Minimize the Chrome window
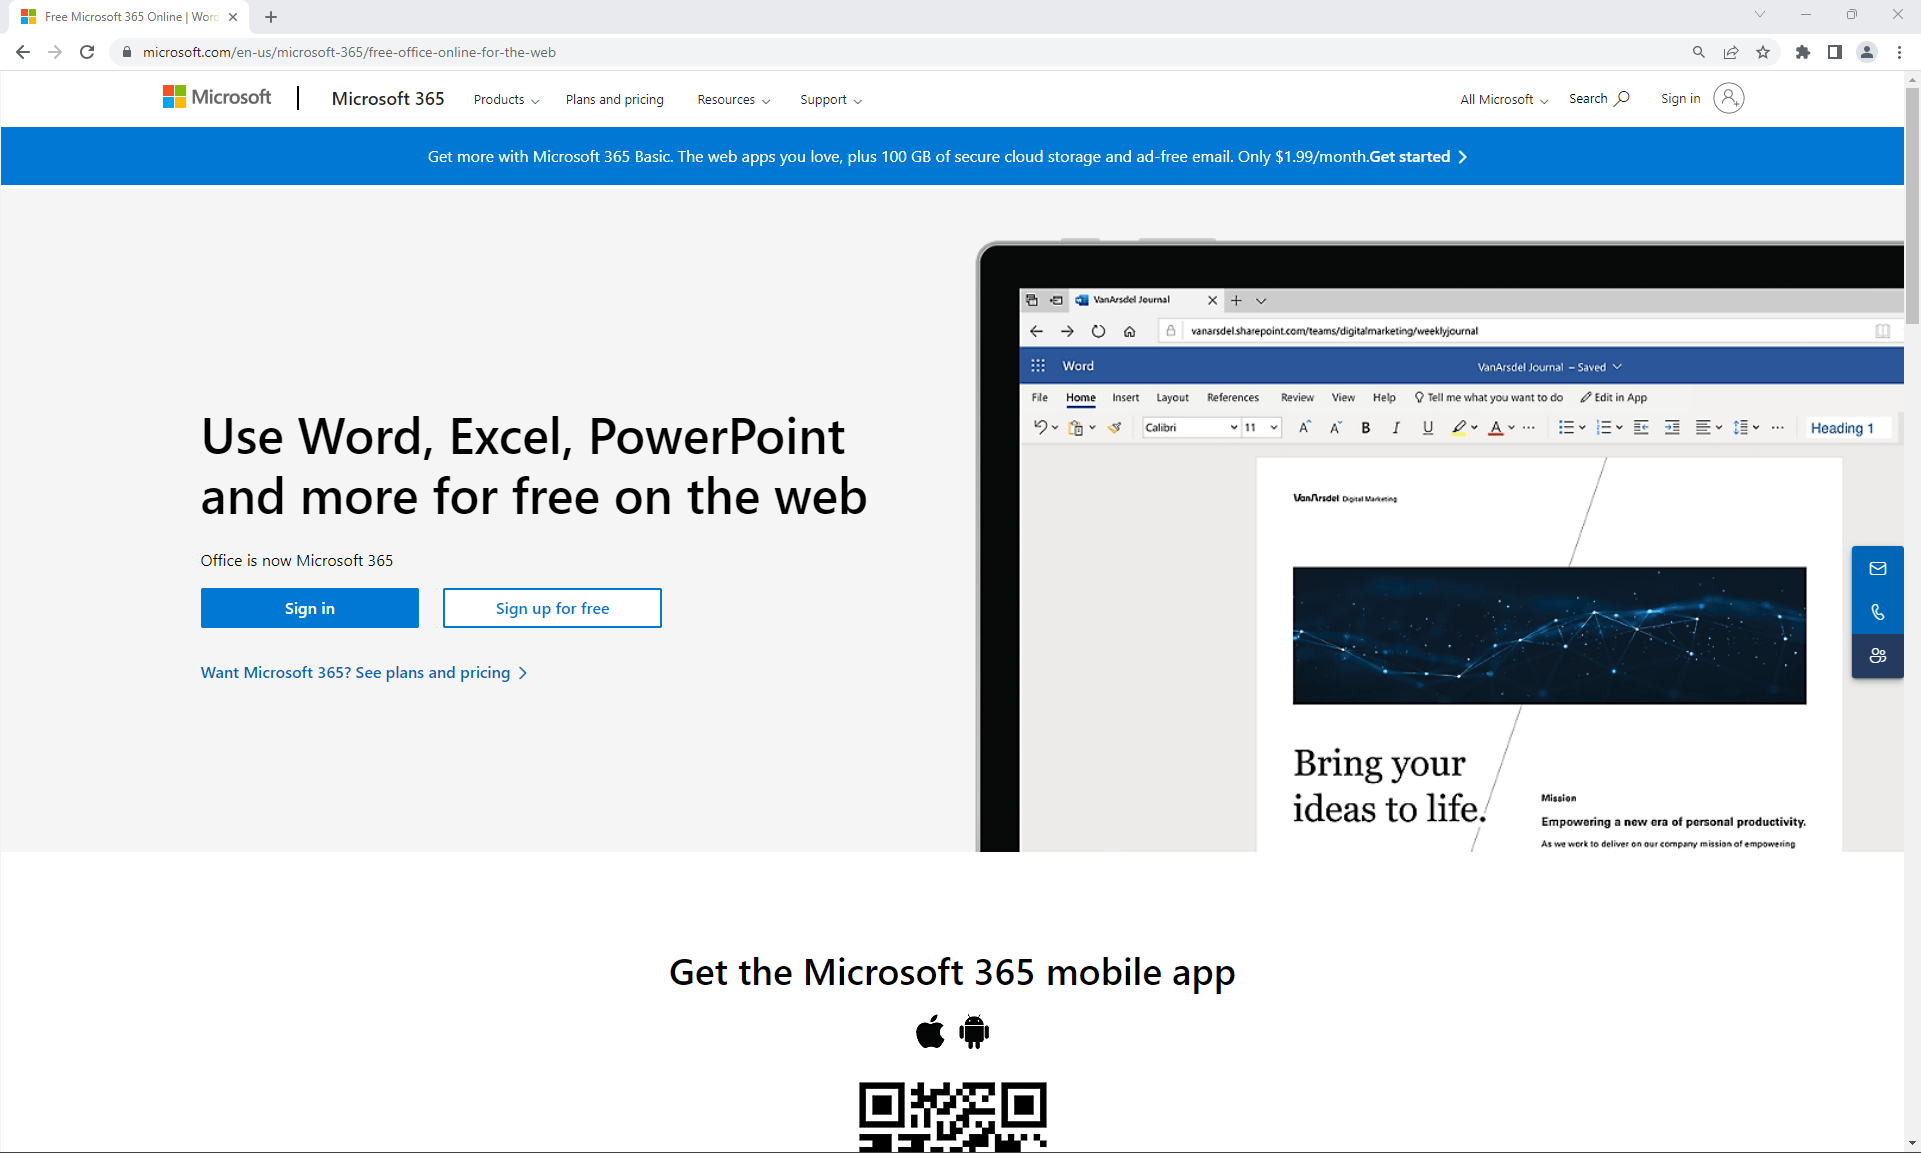Image resolution: width=1921 pixels, height=1153 pixels. 1806,14
